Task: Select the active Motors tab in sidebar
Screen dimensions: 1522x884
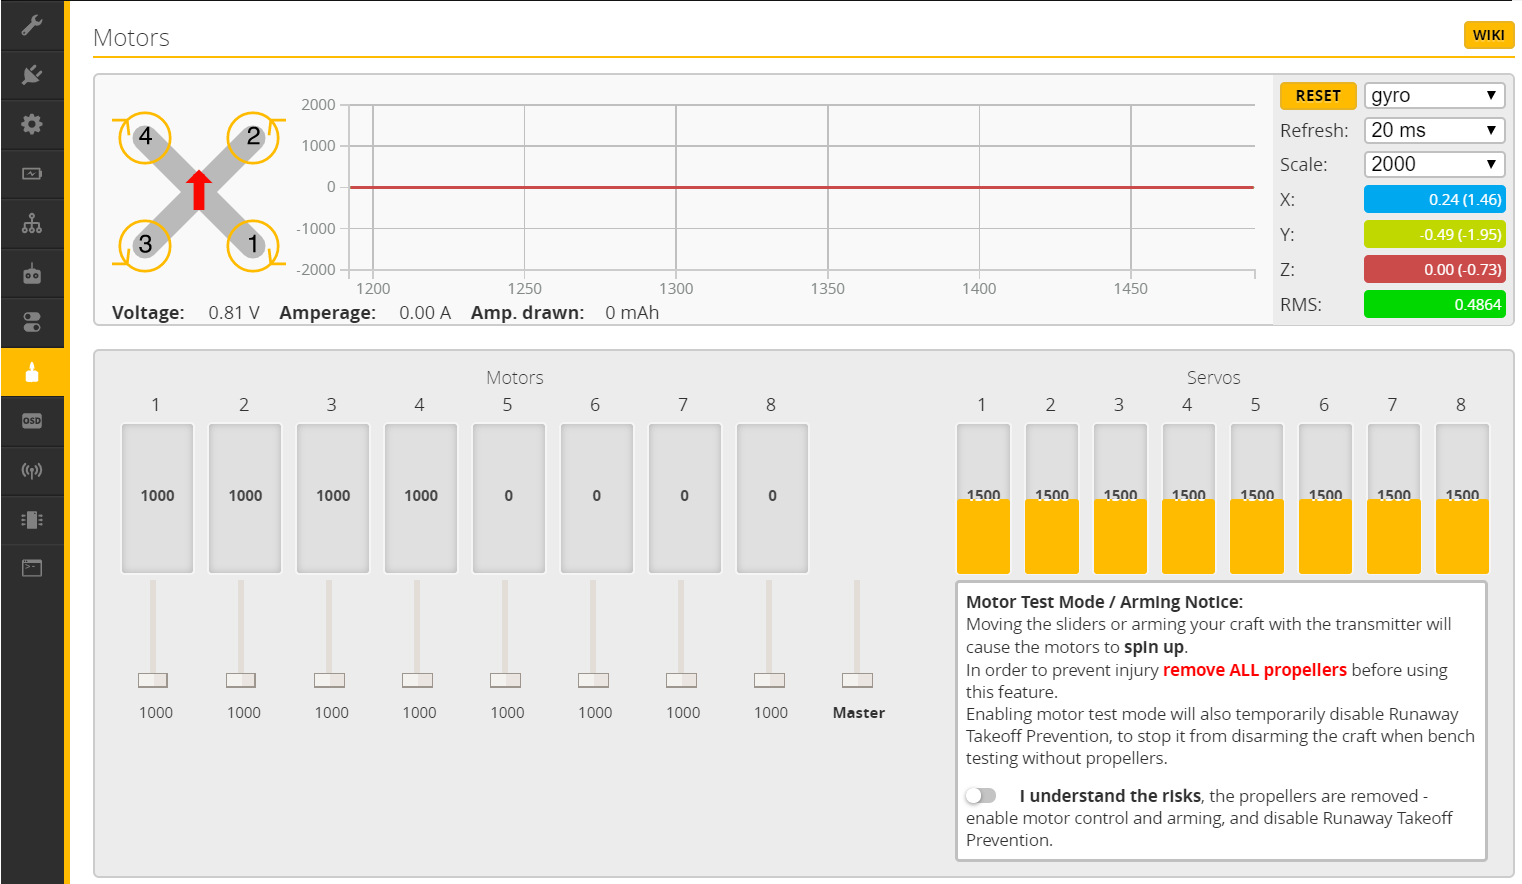Action: [x=32, y=372]
